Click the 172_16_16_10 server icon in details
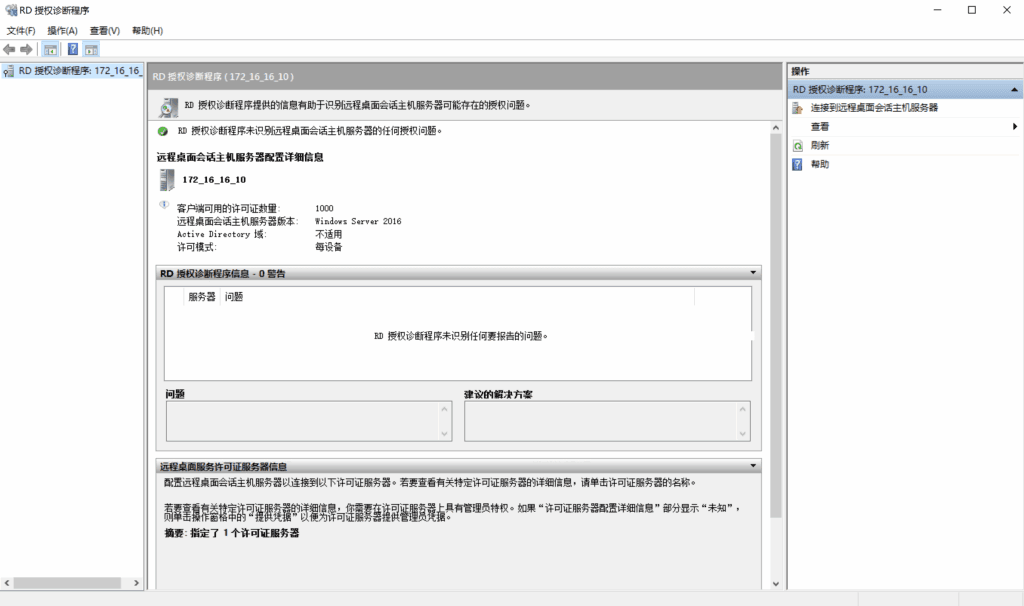Viewport: 1024px width, 606px height. click(x=166, y=180)
